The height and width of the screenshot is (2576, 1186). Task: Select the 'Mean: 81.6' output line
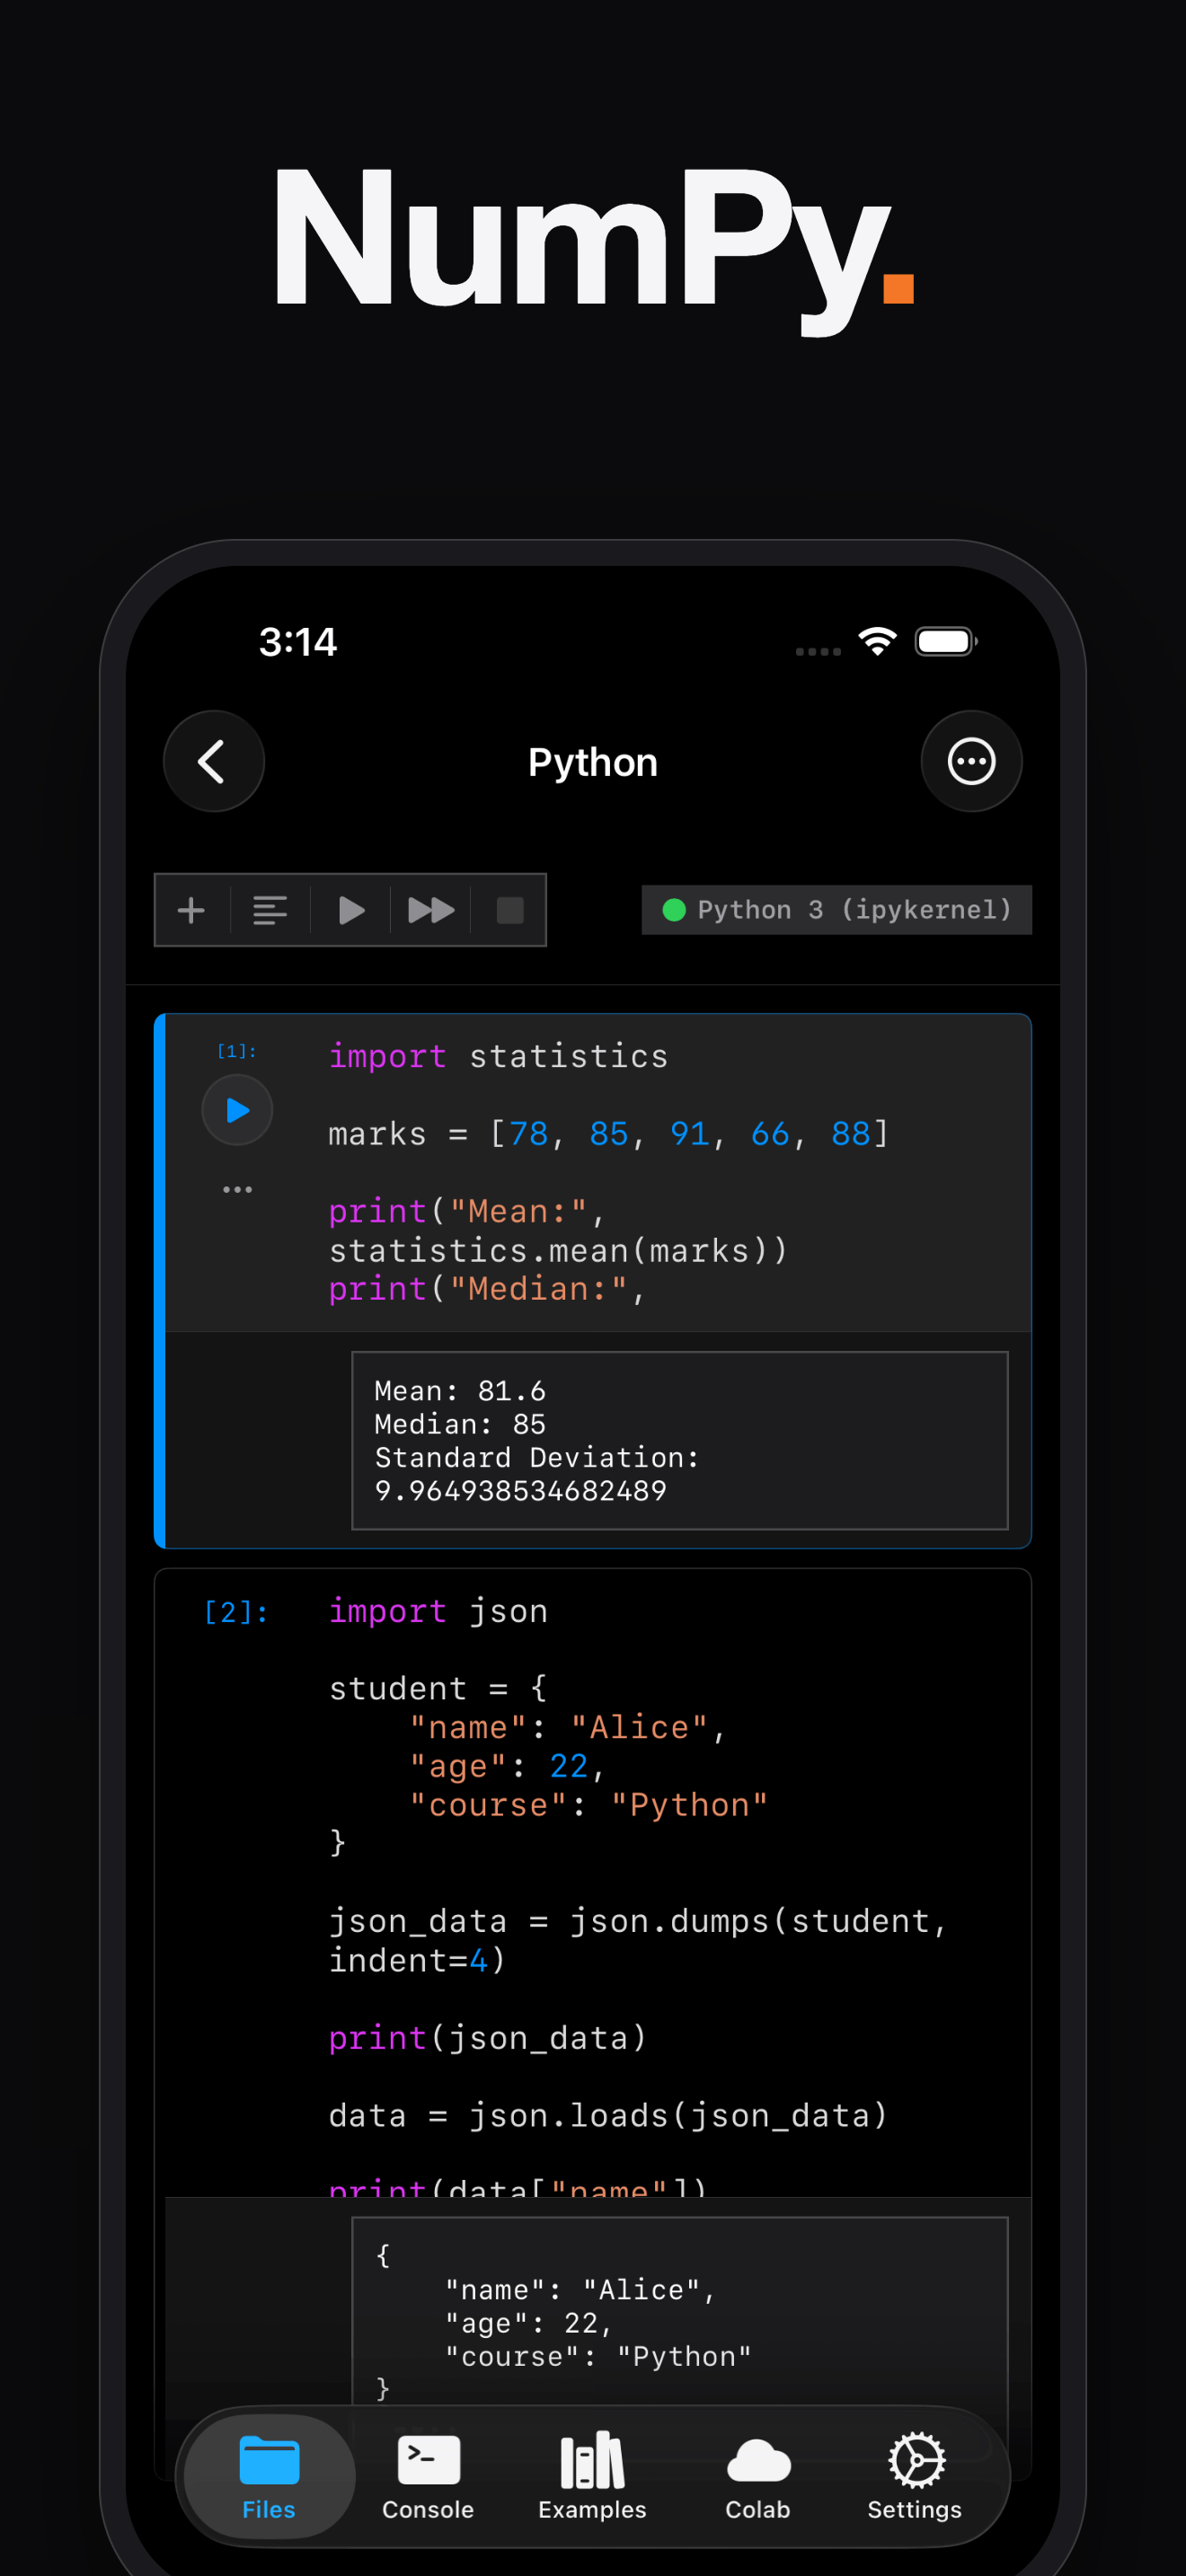pos(460,1391)
